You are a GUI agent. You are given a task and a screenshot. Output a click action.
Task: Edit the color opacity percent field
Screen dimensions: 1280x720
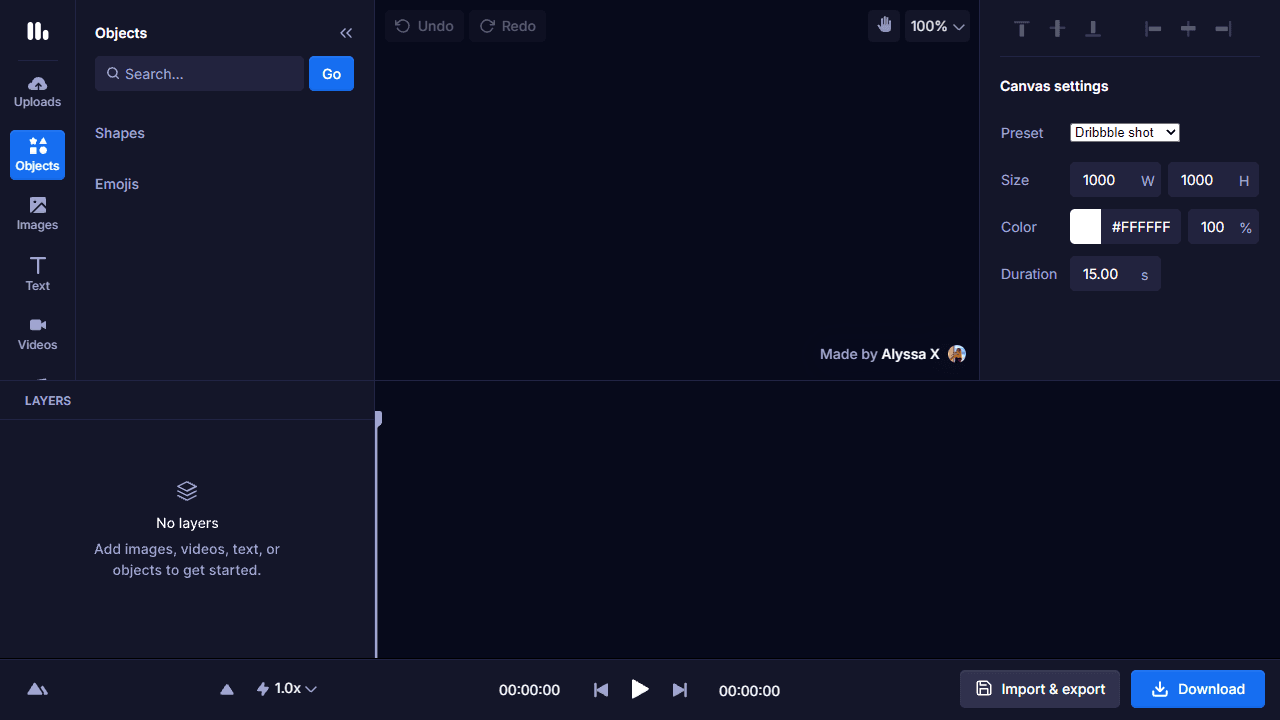tap(1223, 227)
